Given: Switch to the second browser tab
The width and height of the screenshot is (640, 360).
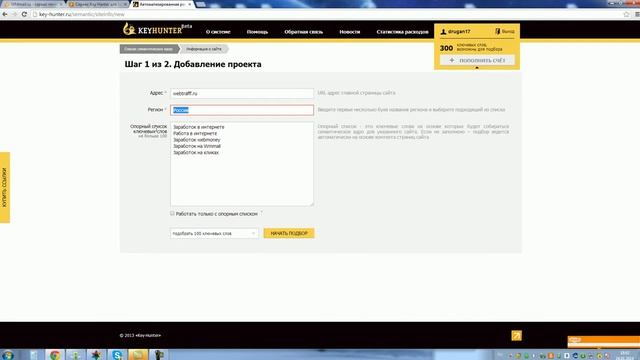Looking at the screenshot, I should click(x=97, y=4).
